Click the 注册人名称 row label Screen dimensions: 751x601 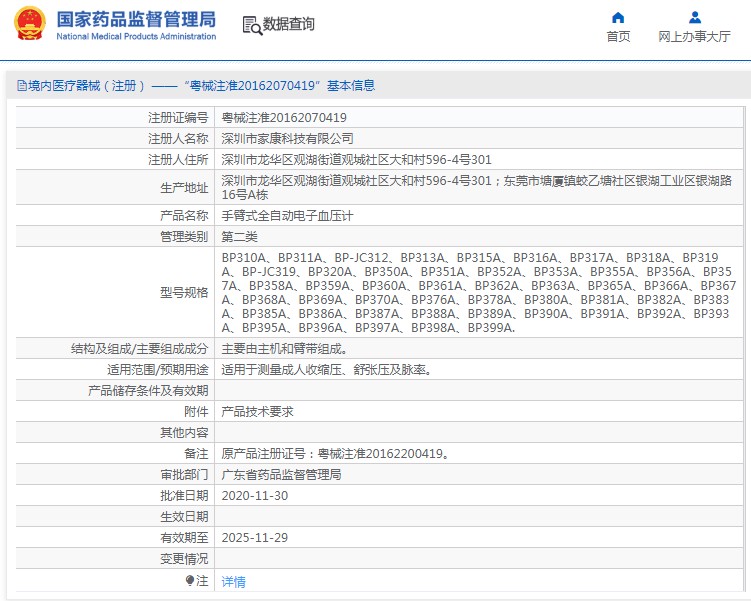click(x=178, y=138)
